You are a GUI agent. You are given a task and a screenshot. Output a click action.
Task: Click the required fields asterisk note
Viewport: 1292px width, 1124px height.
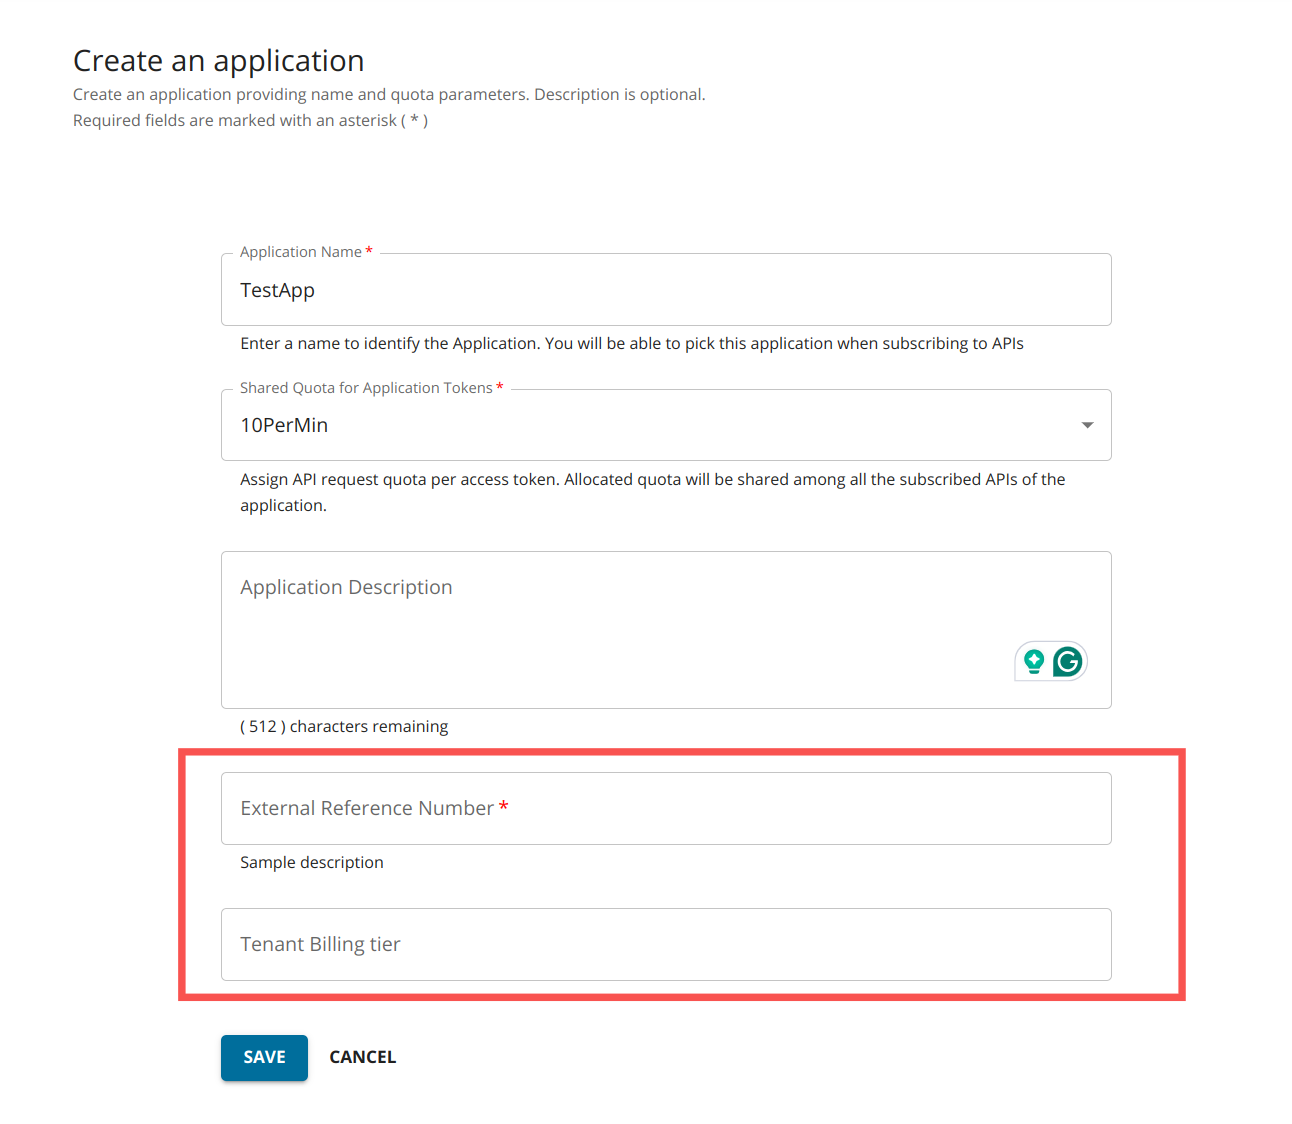point(250,120)
